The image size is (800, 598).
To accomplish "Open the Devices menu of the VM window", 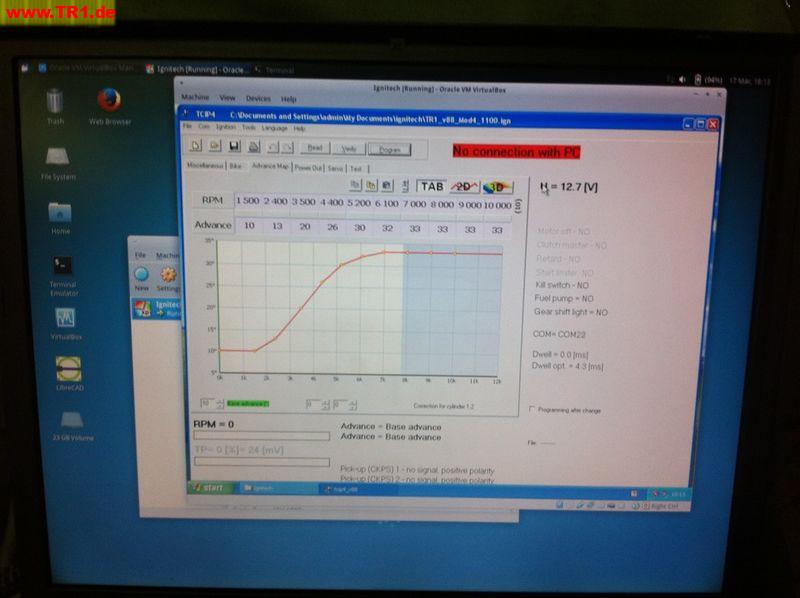I will (258, 98).
